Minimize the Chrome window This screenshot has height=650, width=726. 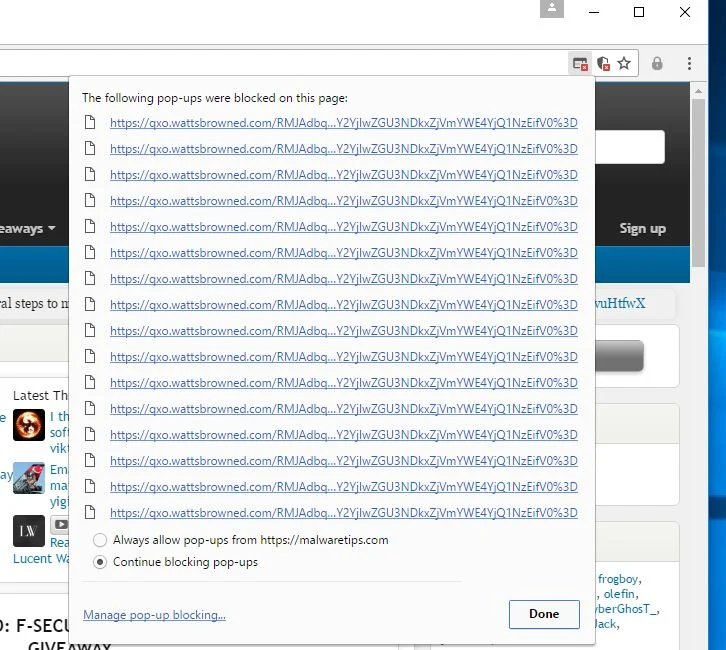(594, 12)
